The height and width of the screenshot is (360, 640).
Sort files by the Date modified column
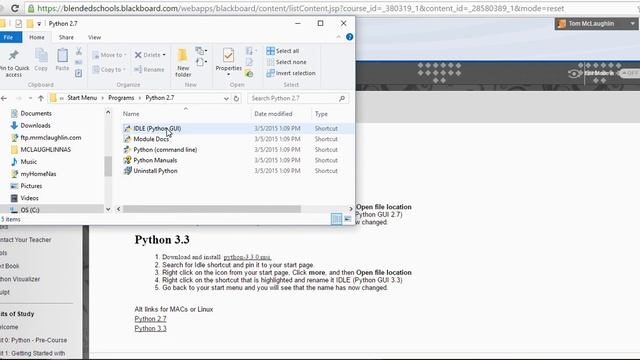(x=273, y=114)
